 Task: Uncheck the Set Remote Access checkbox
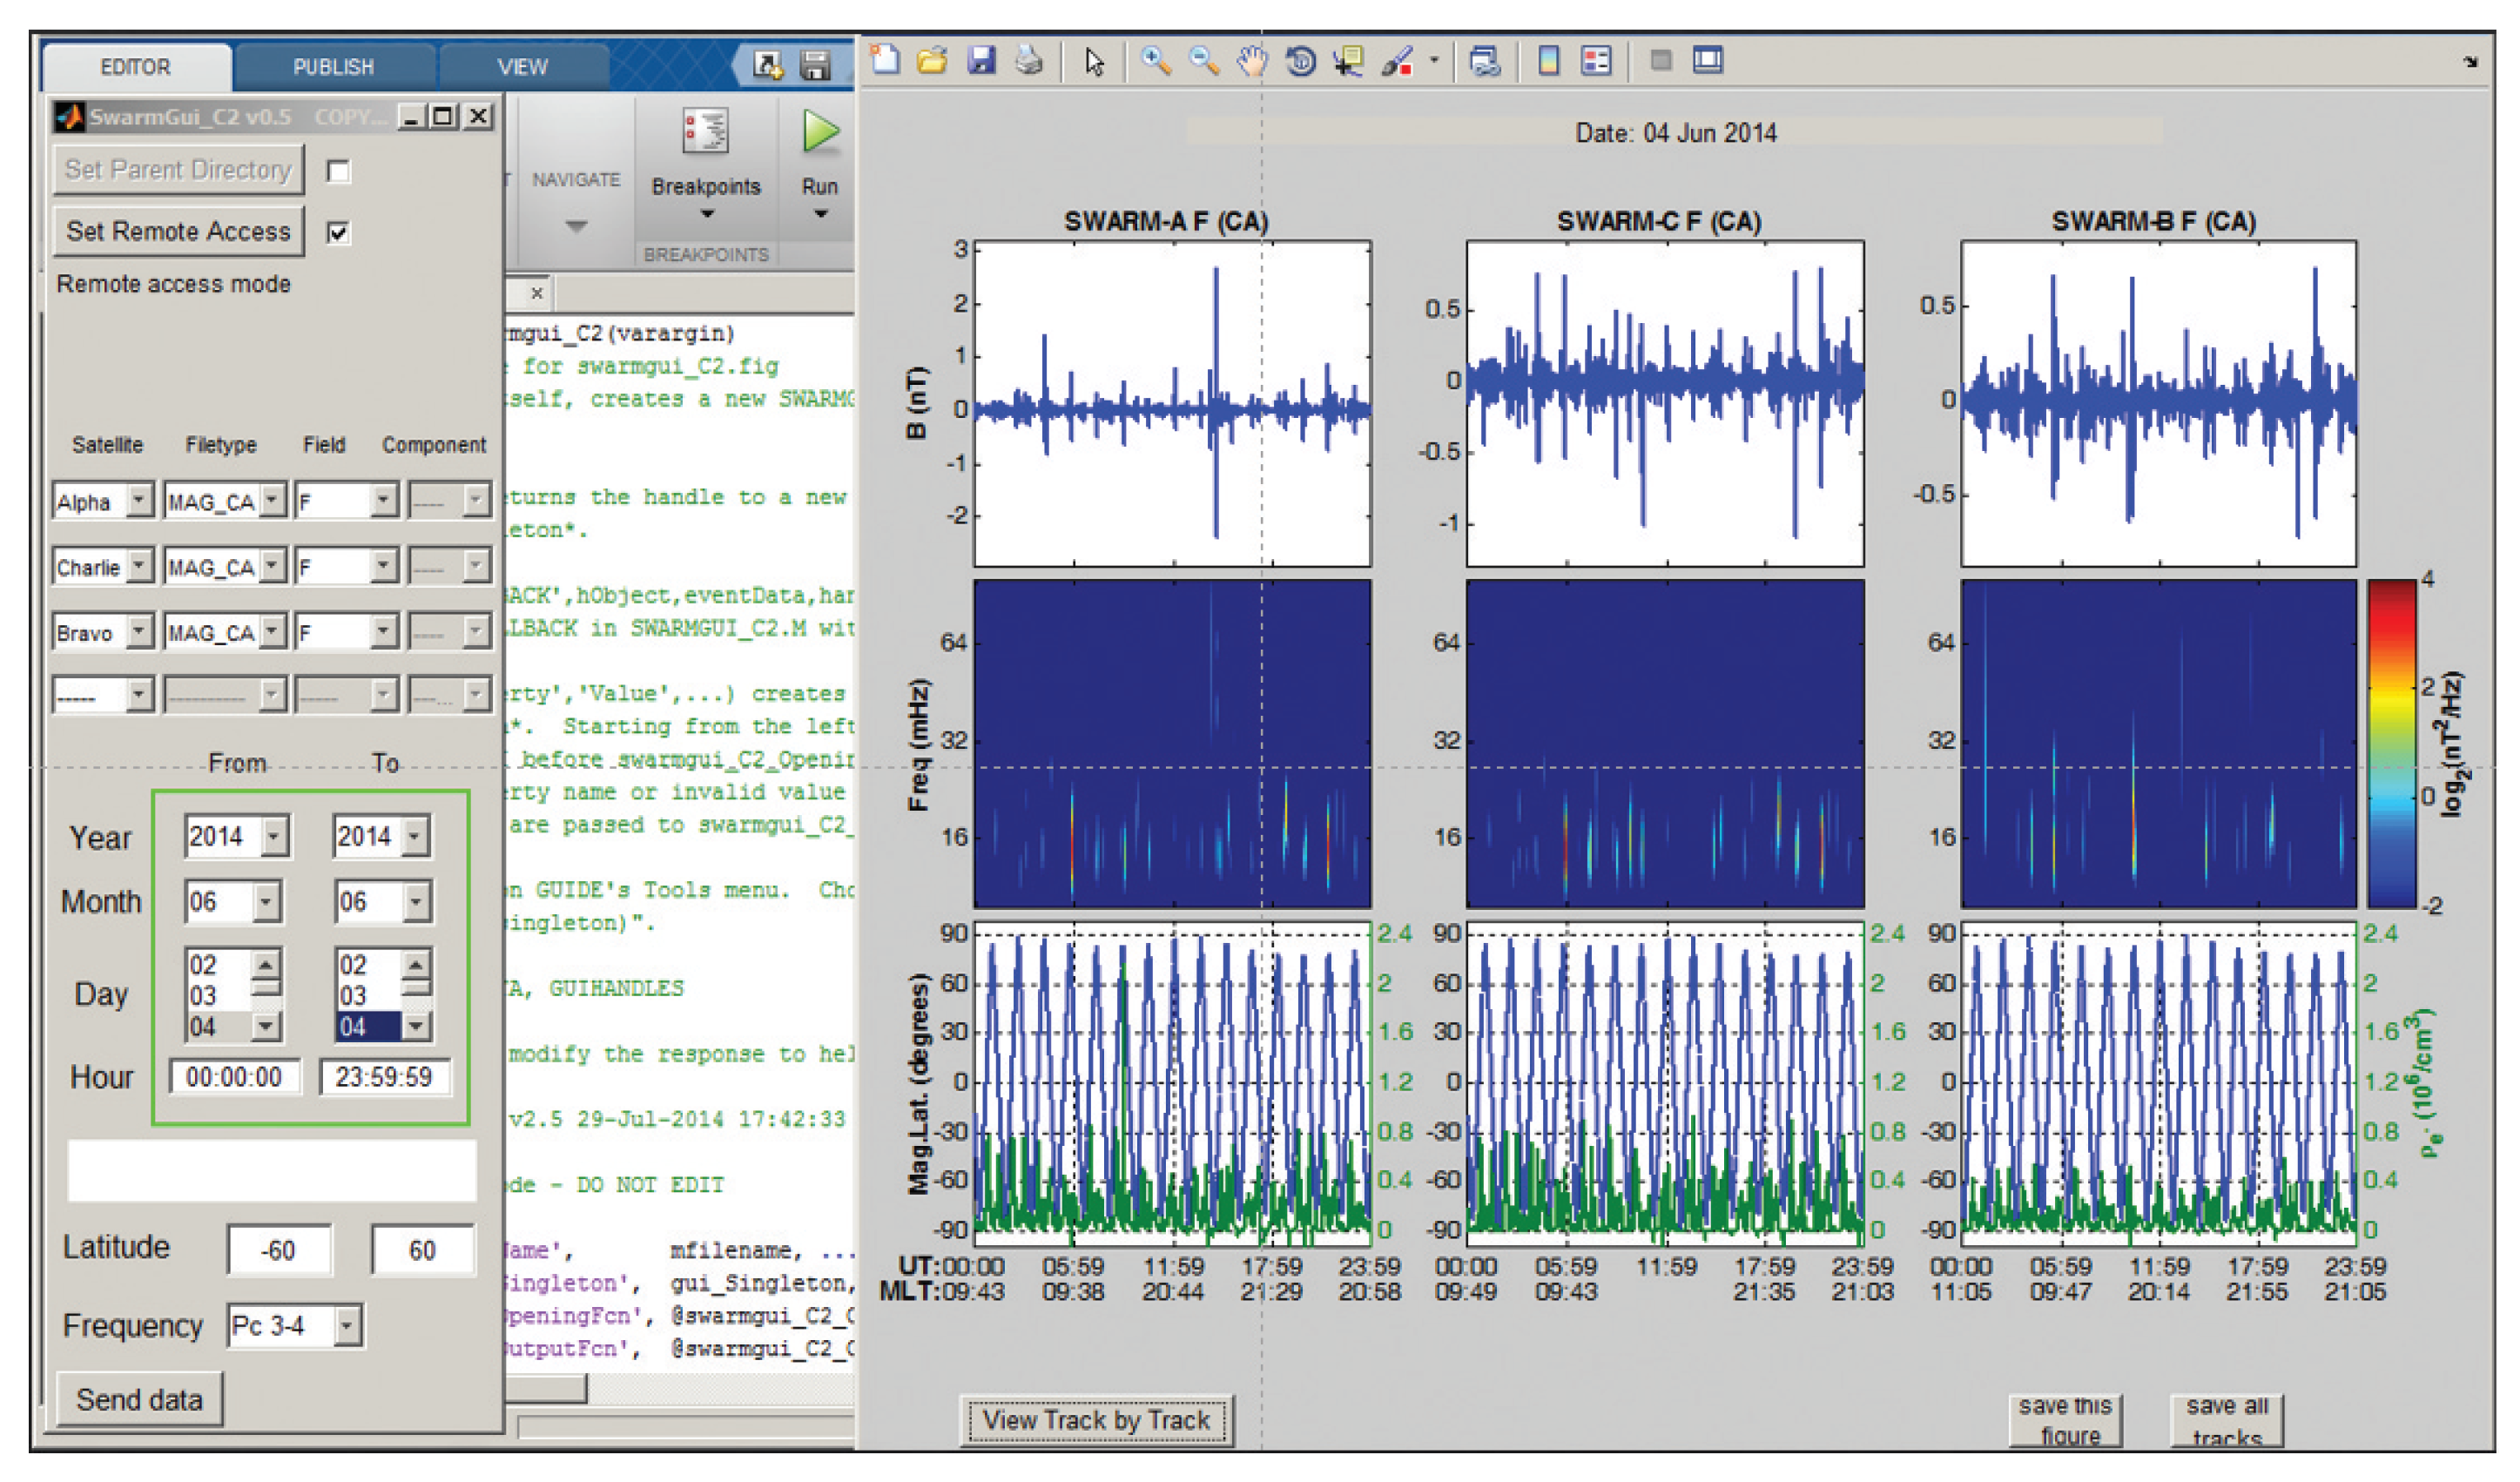[x=339, y=233]
